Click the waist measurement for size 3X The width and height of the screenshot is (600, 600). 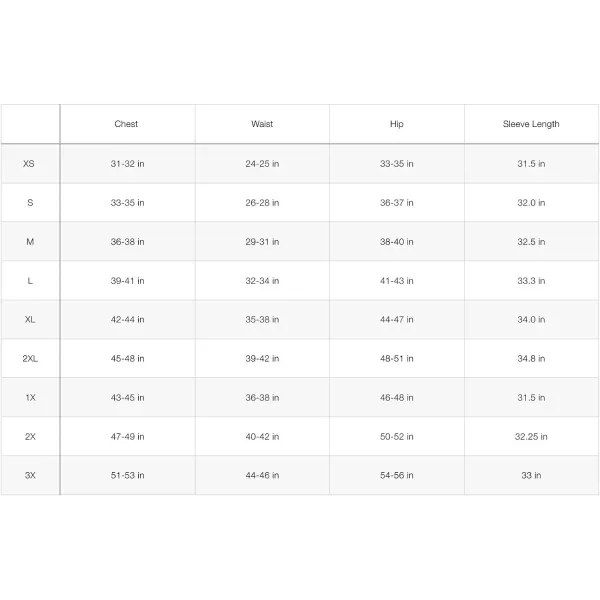[x=262, y=476]
